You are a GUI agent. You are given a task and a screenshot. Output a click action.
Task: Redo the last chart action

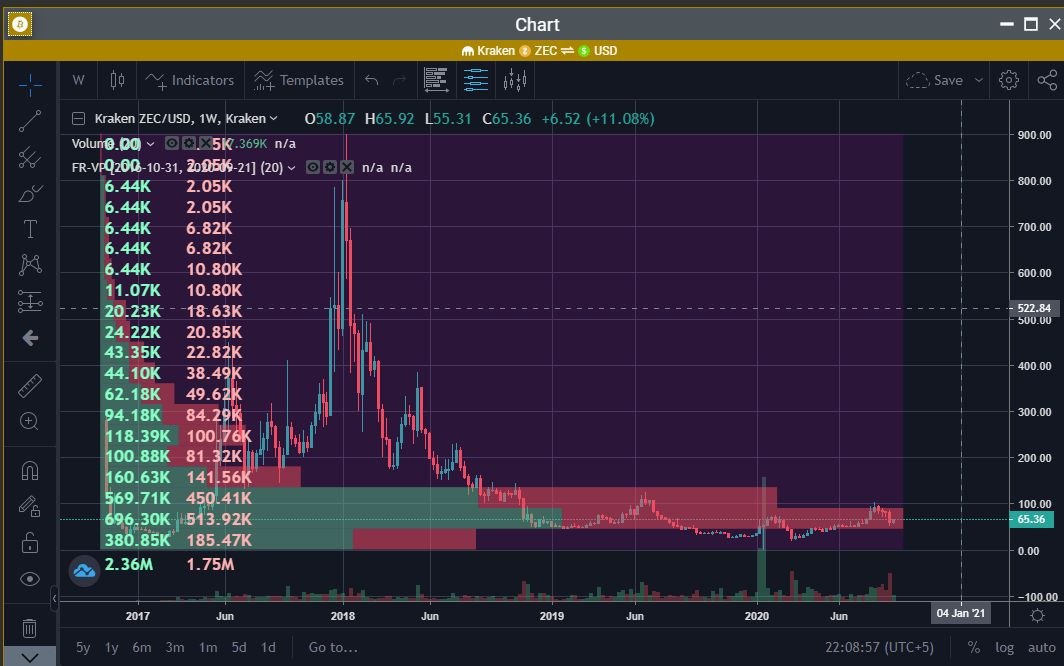coord(400,80)
